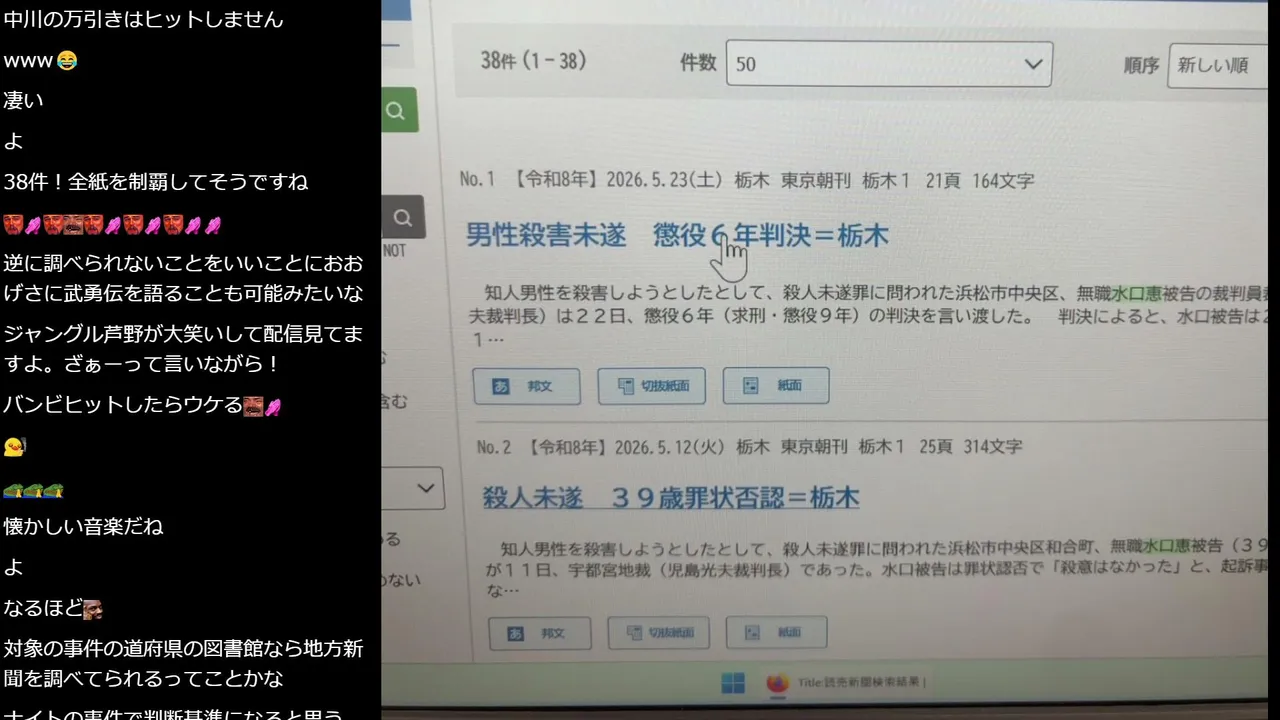Click the No.1 2026.5.23(土) metadata line
The height and width of the screenshot is (720, 1280).
pos(747,181)
